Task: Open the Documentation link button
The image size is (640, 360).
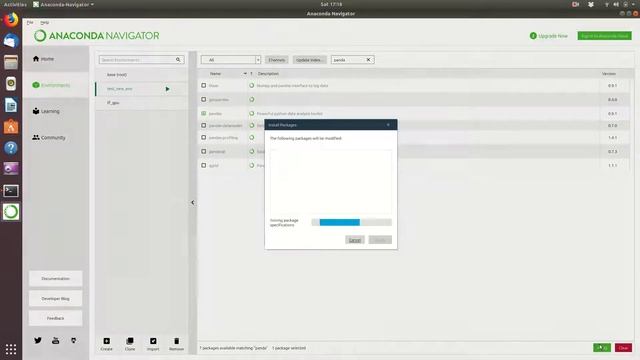Action: tap(56, 278)
